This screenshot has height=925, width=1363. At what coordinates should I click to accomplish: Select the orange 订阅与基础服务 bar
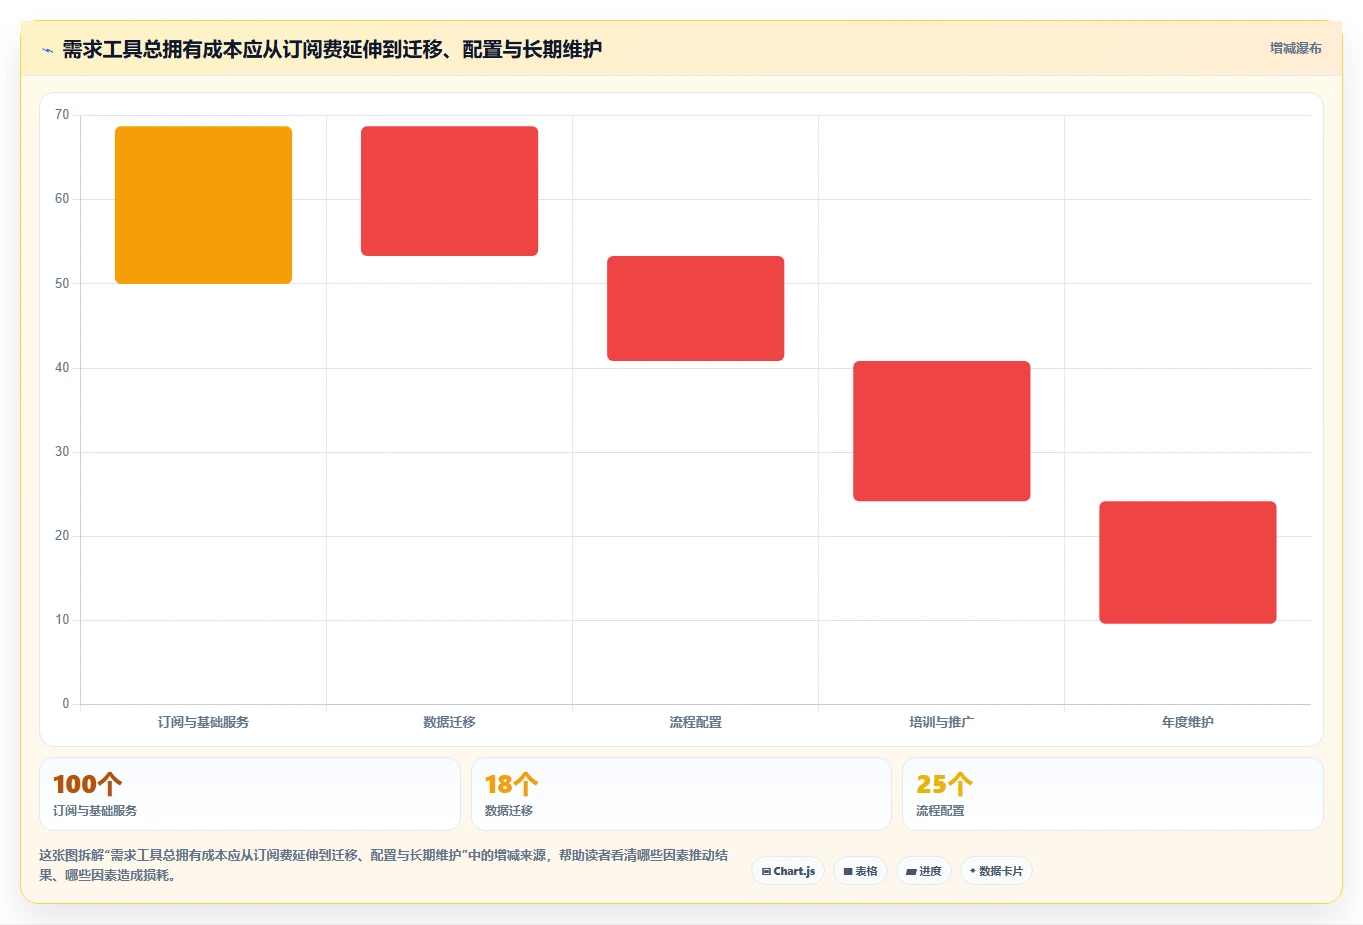(203, 205)
